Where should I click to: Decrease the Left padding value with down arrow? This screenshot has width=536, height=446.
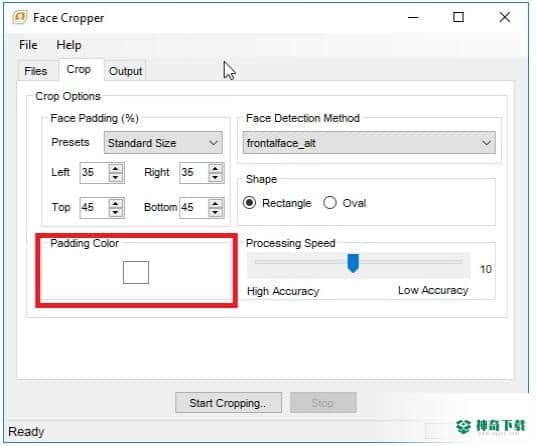[x=116, y=177]
